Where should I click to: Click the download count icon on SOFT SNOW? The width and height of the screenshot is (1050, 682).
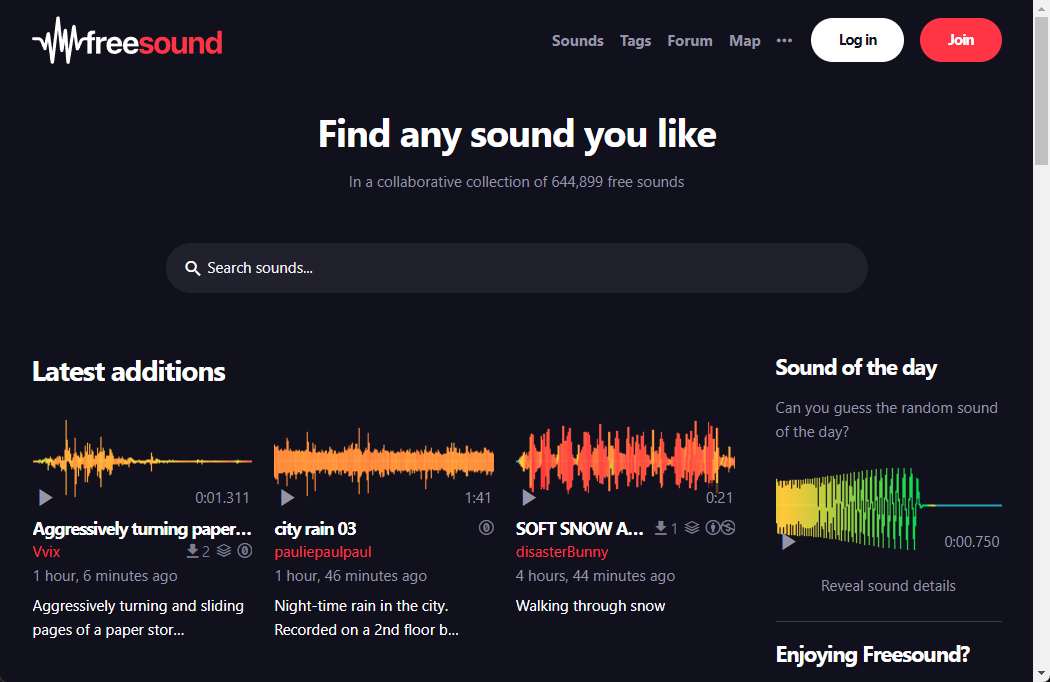point(660,527)
